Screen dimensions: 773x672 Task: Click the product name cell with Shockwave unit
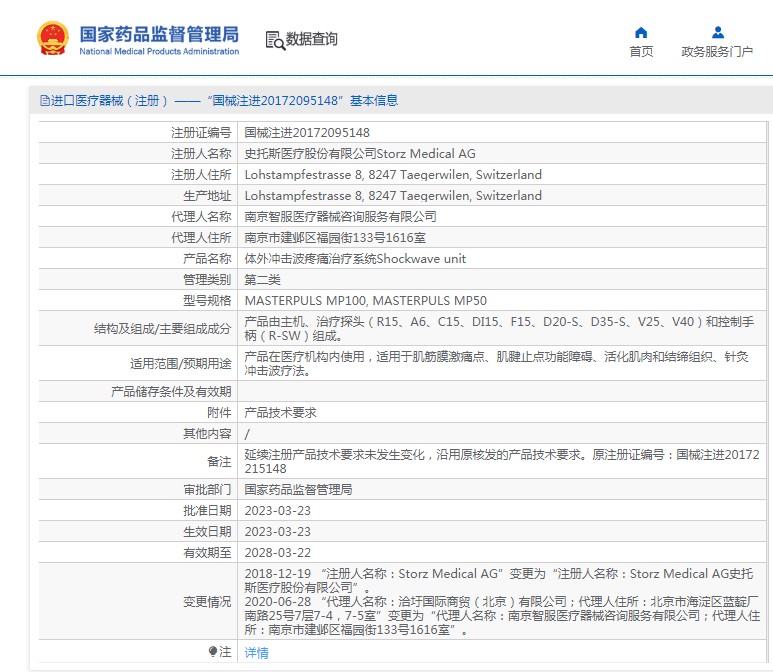click(355, 258)
